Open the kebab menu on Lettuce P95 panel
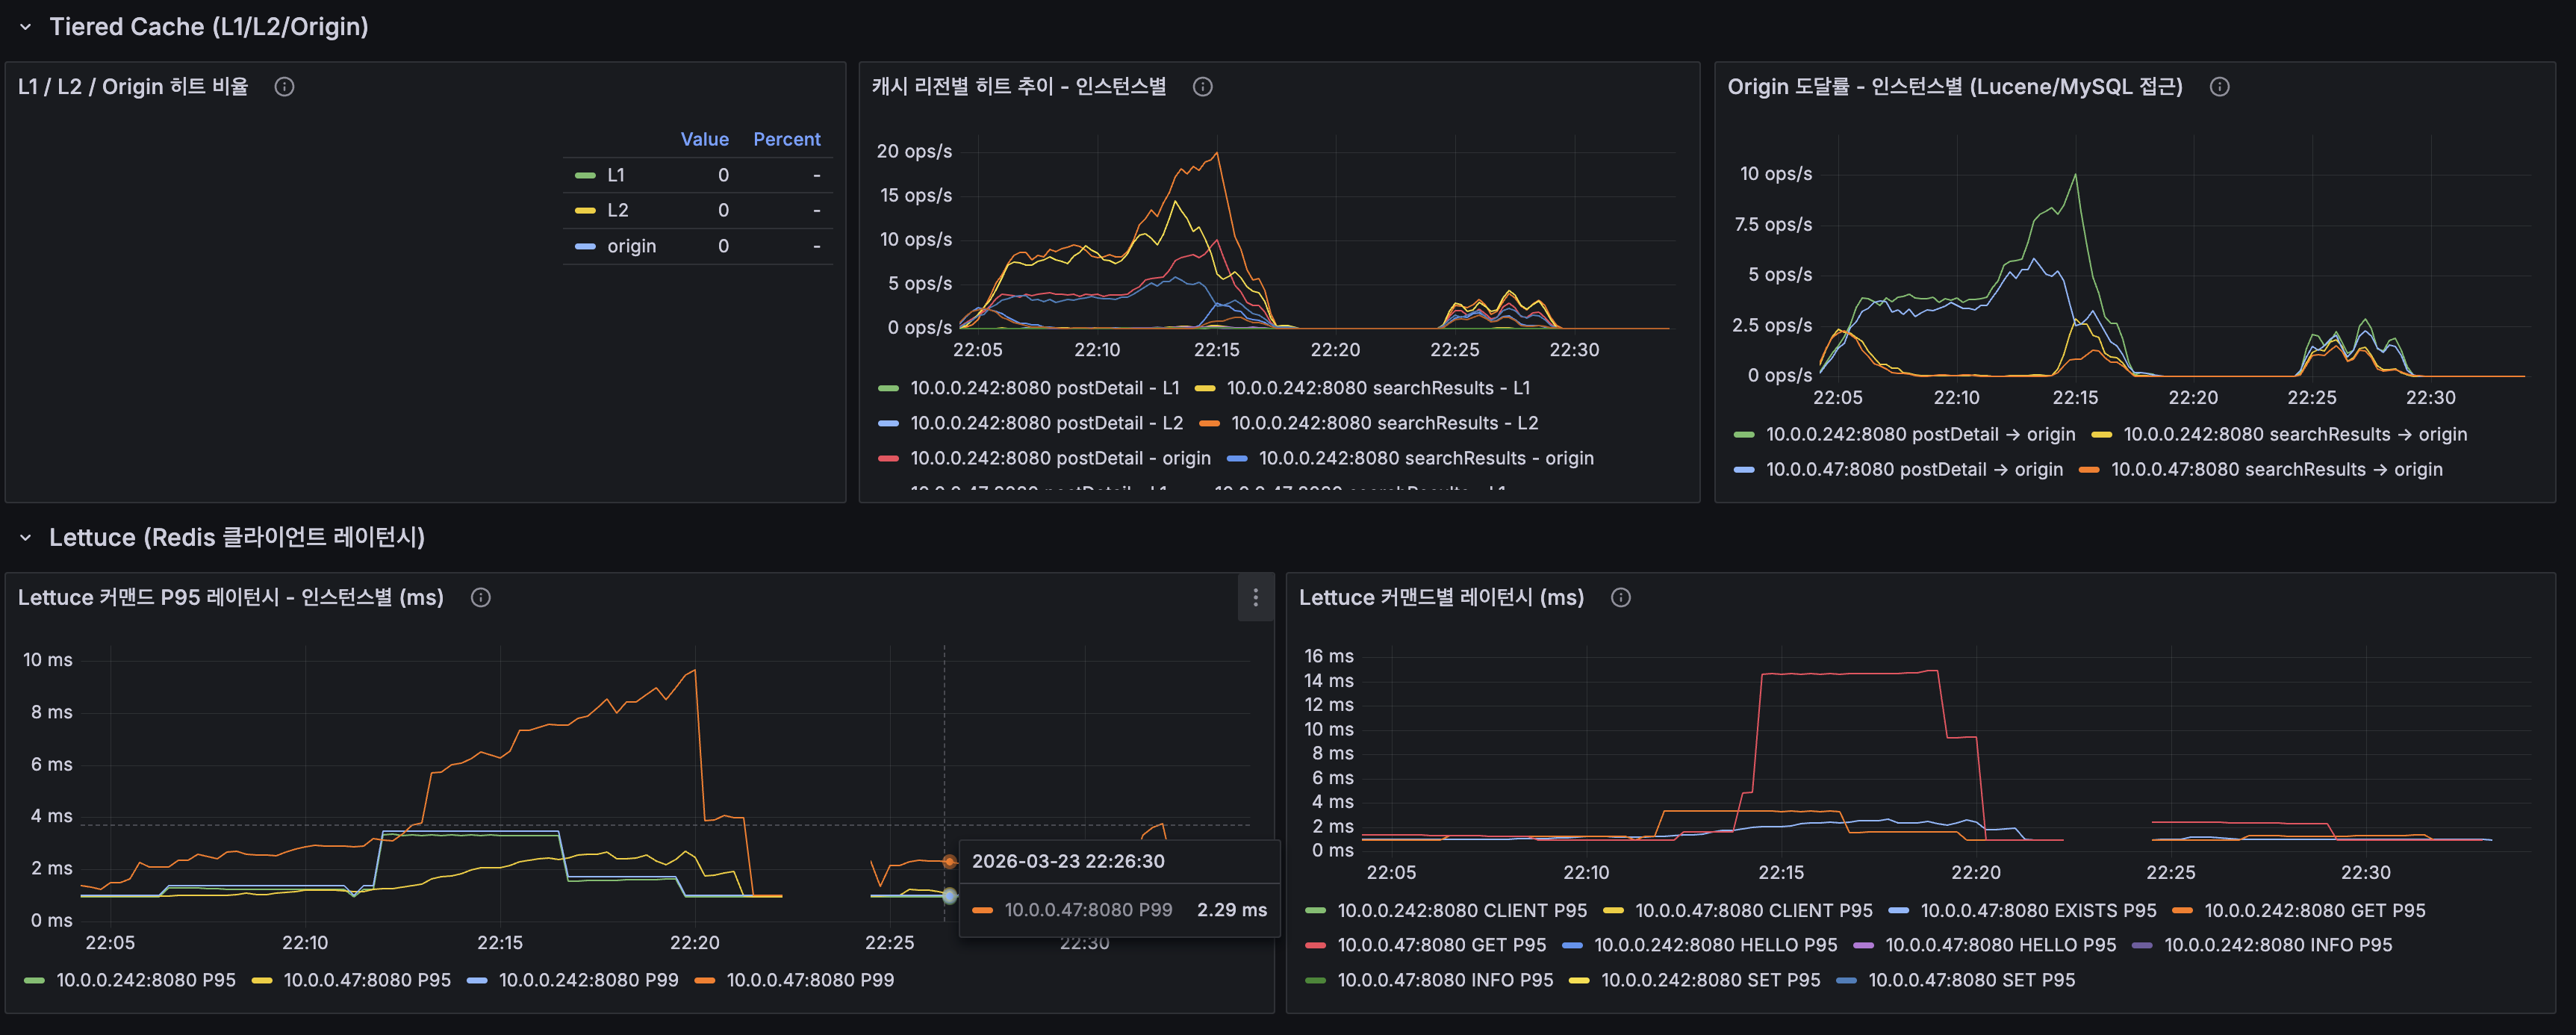This screenshot has height=1035, width=2576. coord(1255,597)
